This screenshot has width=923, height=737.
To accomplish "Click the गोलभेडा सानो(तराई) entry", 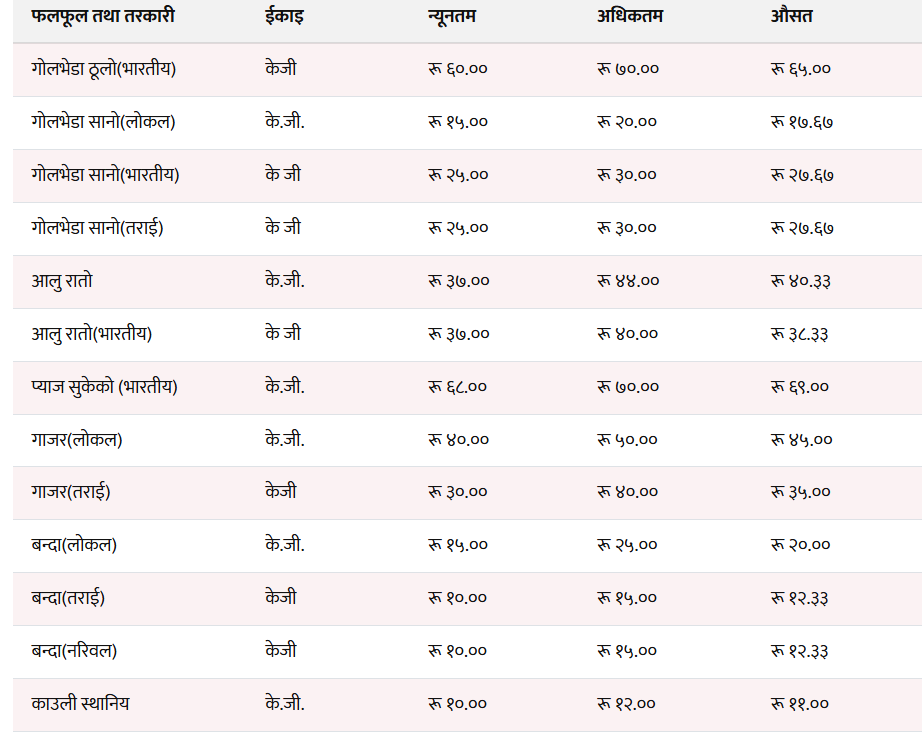I will (x=97, y=228).
